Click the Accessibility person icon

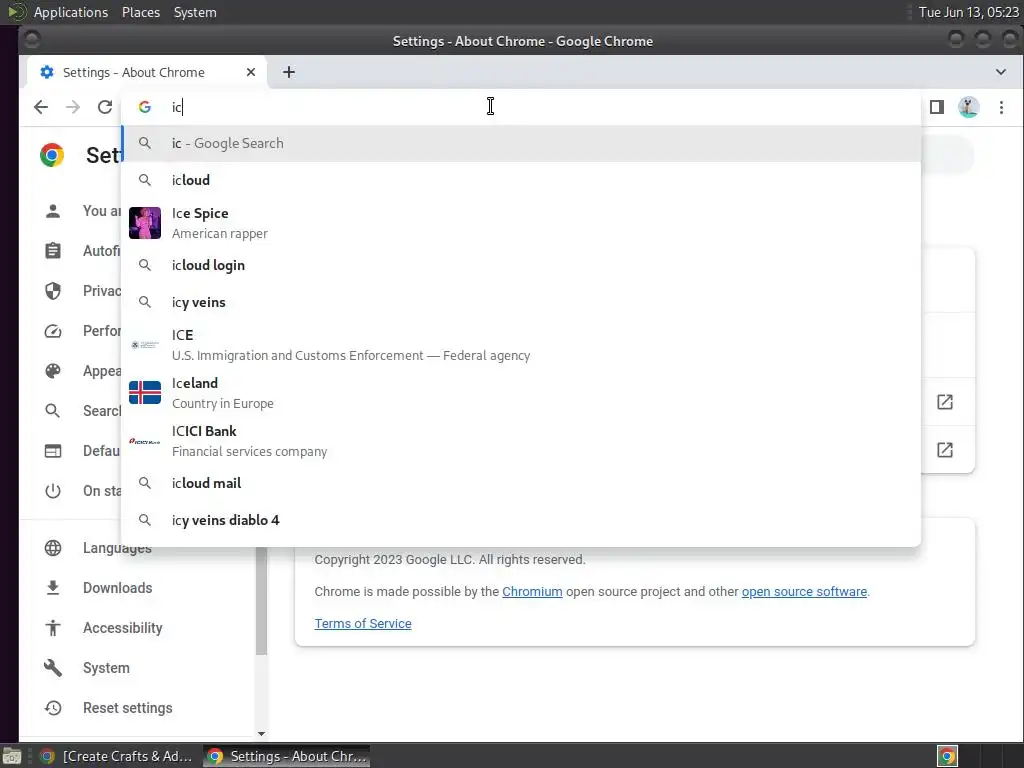(53, 628)
